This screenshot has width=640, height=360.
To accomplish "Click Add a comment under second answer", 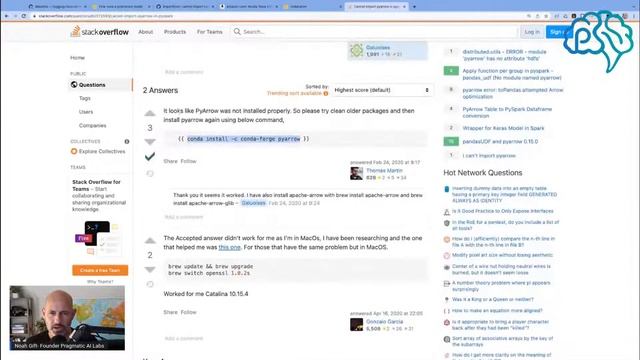I will 184,338.
